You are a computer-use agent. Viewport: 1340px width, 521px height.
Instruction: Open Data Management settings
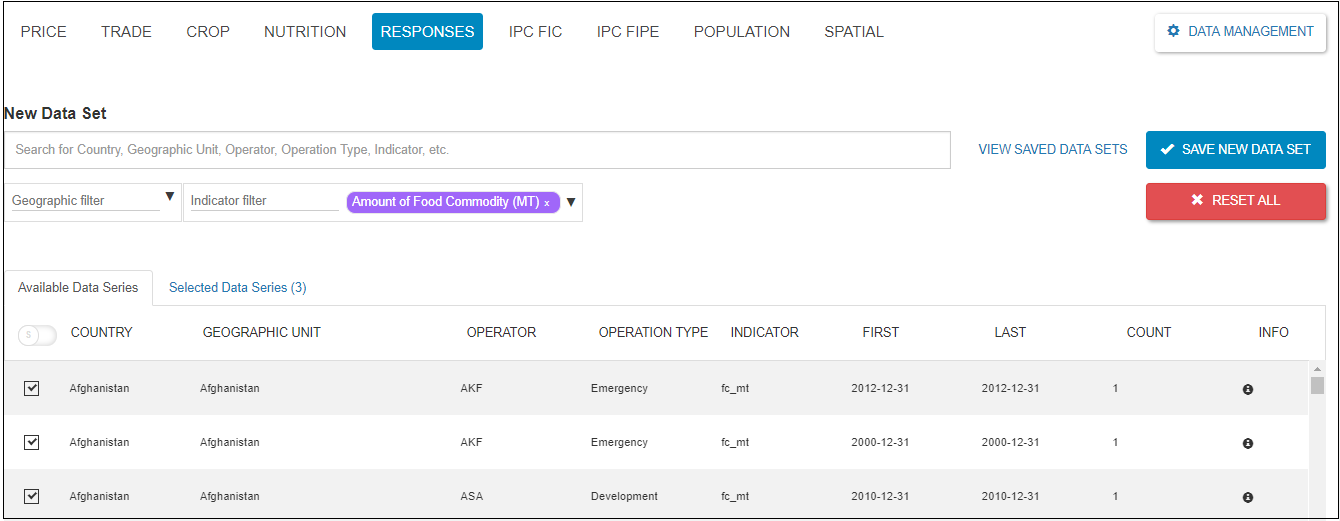coord(1240,32)
